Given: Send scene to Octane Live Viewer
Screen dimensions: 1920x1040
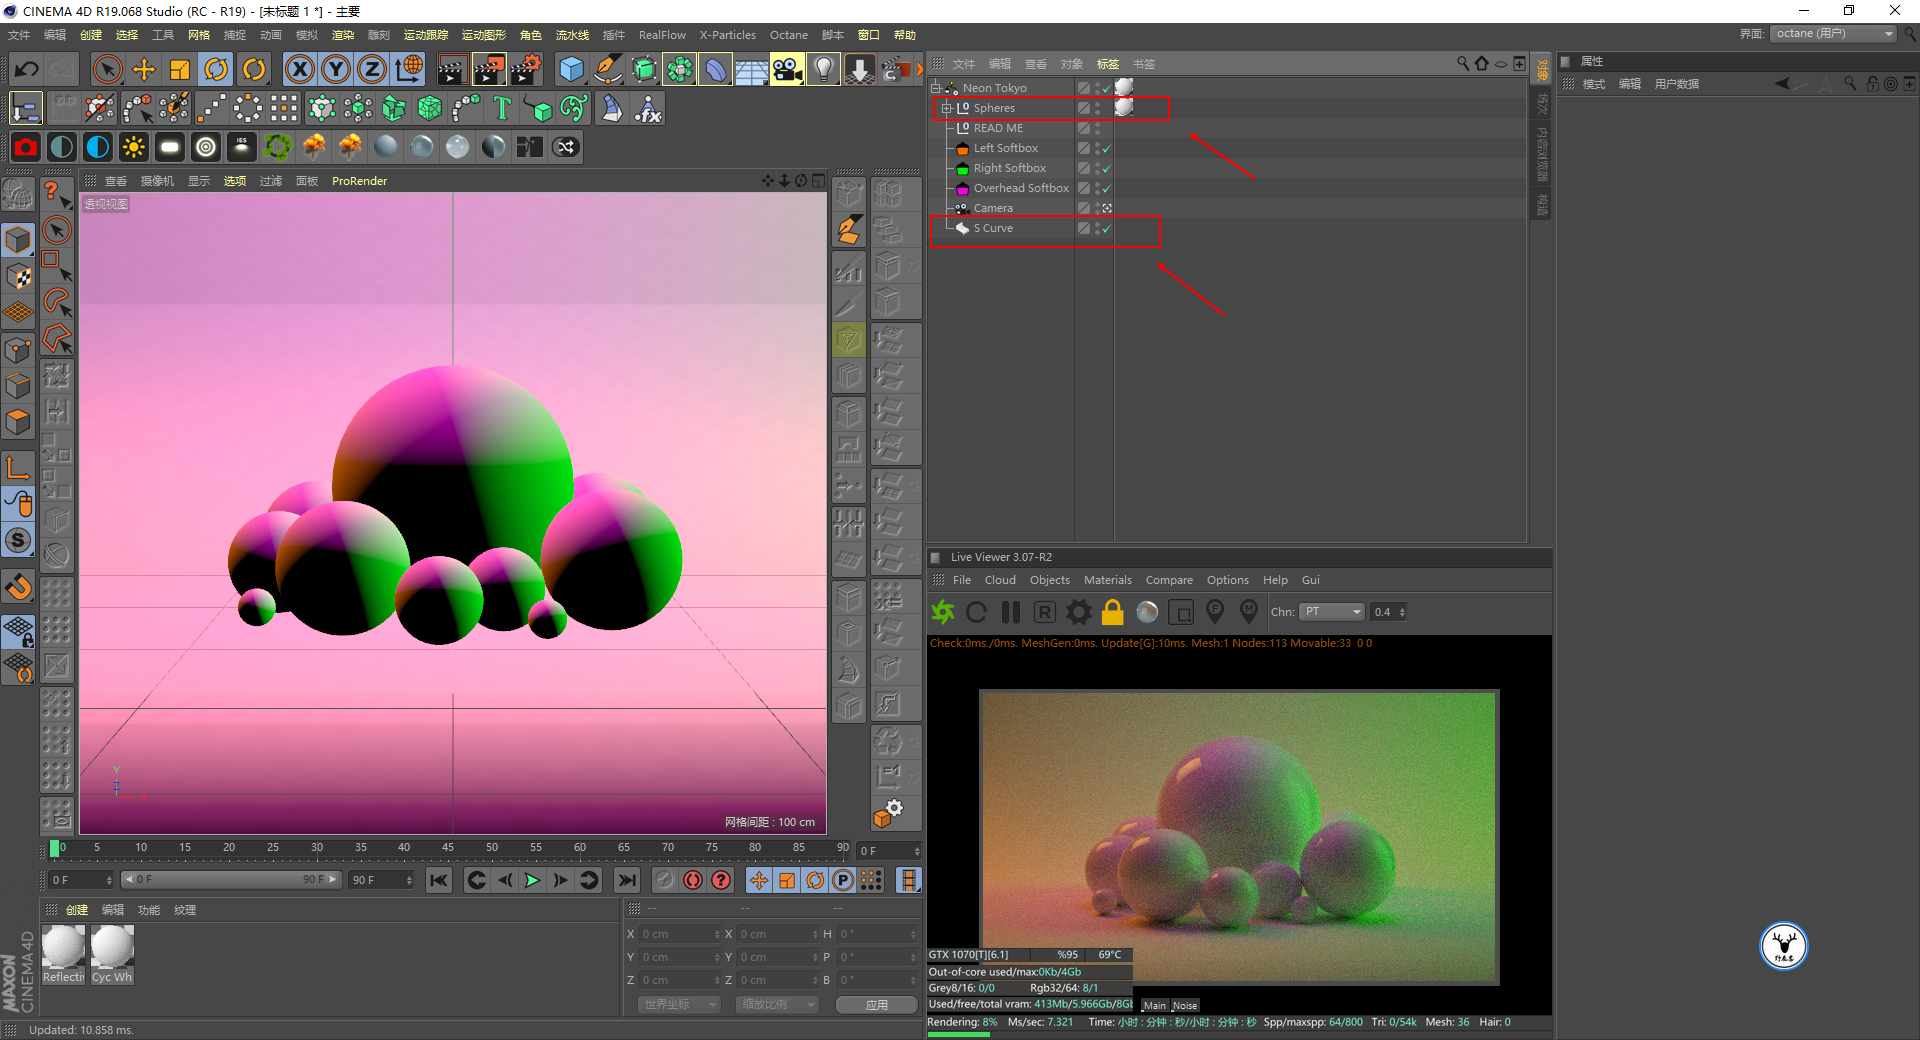Looking at the screenshot, I should [943, 612].
